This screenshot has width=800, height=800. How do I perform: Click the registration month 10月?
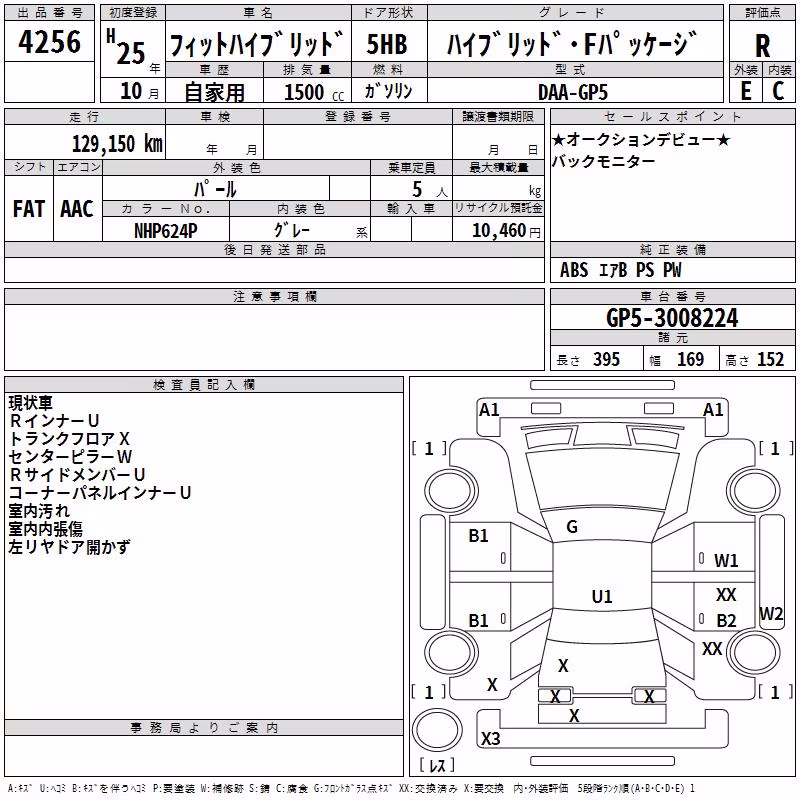(139, 91)
